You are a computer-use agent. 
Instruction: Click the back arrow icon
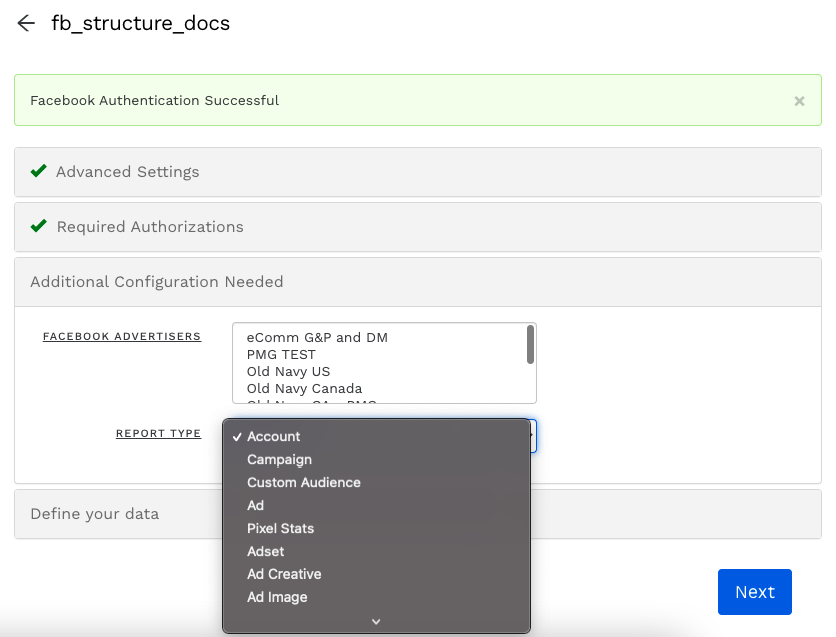pyautogui.click(x=26, y=23)
